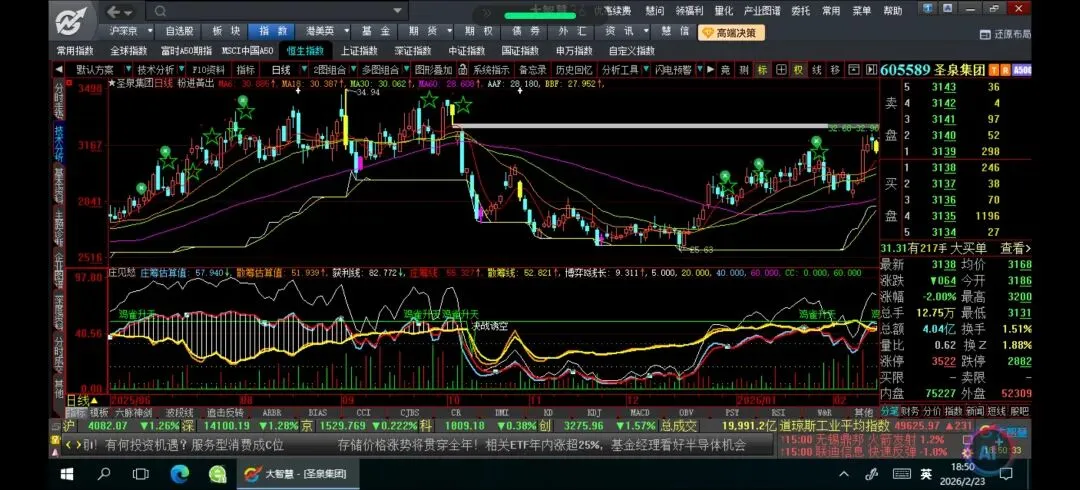Click the F10资料 toolbar item

(208, 70)
